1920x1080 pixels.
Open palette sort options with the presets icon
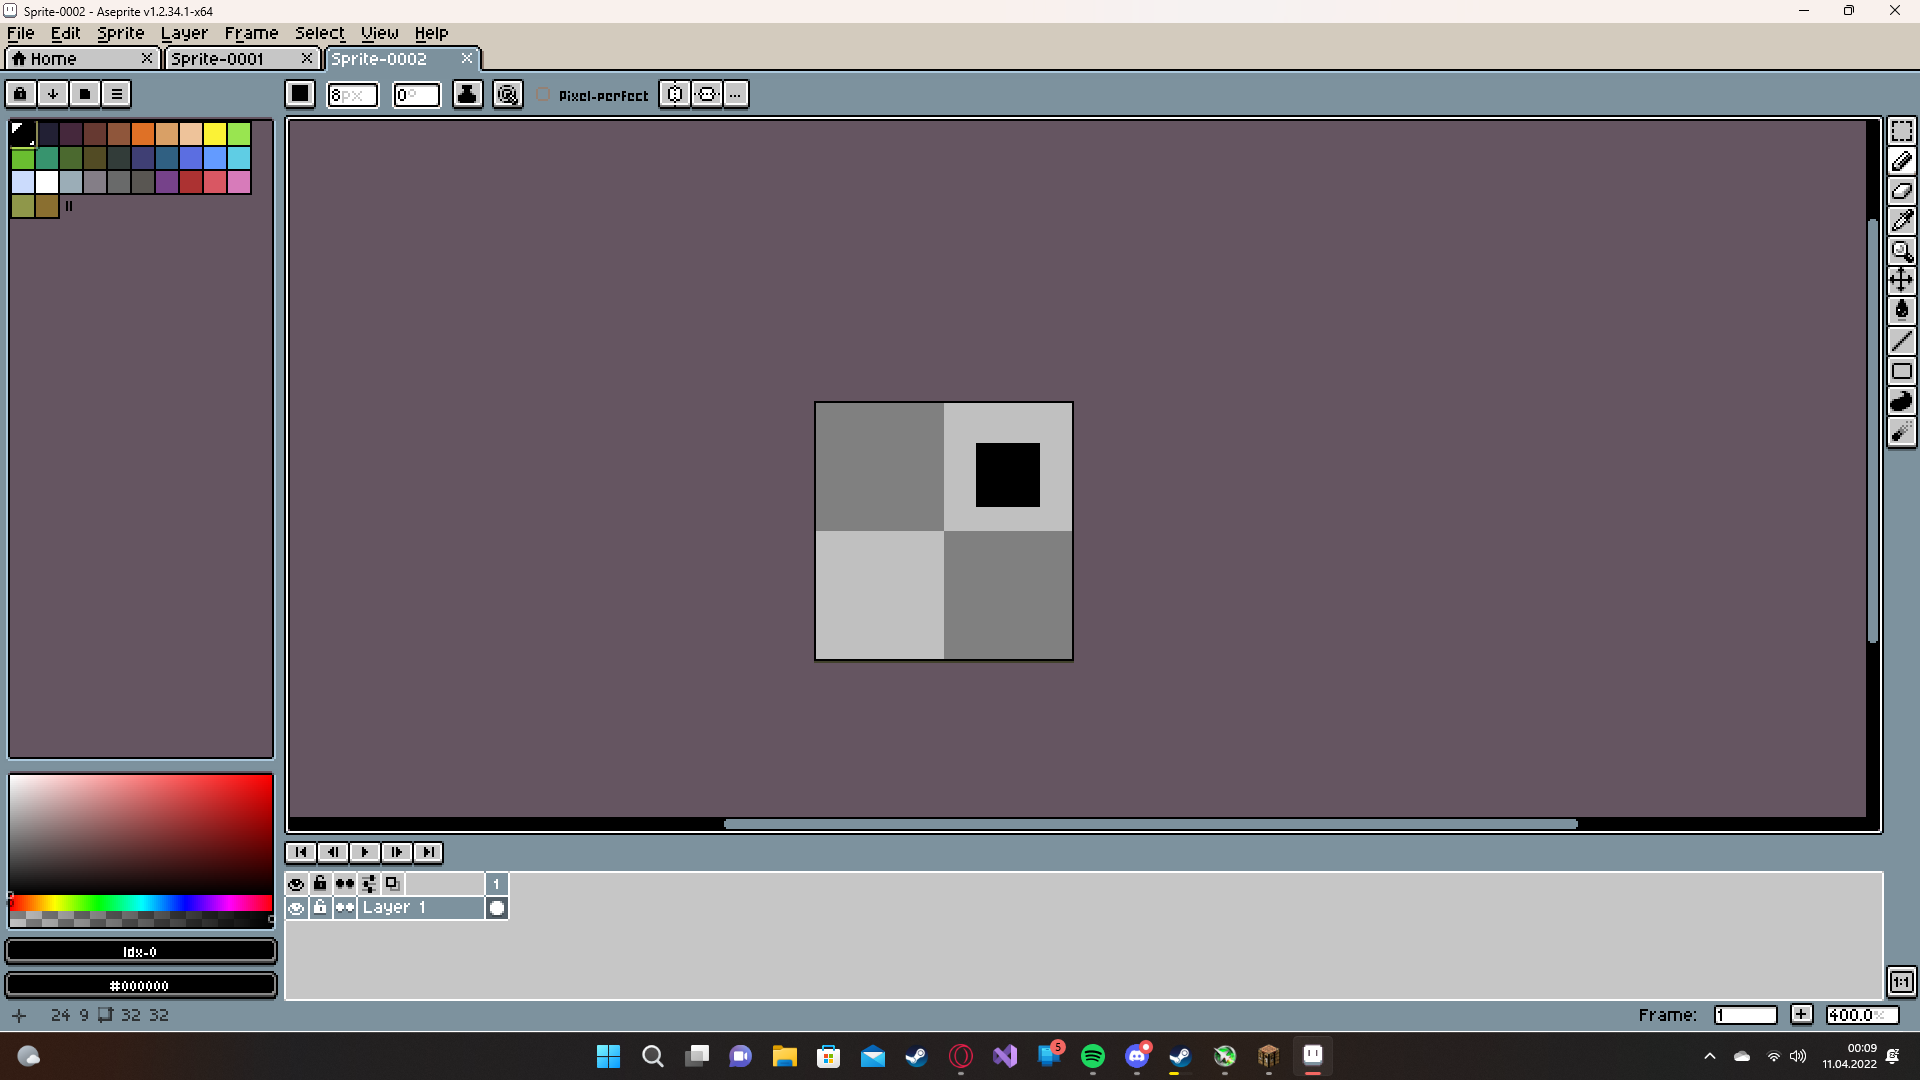[x=21, y=93]
